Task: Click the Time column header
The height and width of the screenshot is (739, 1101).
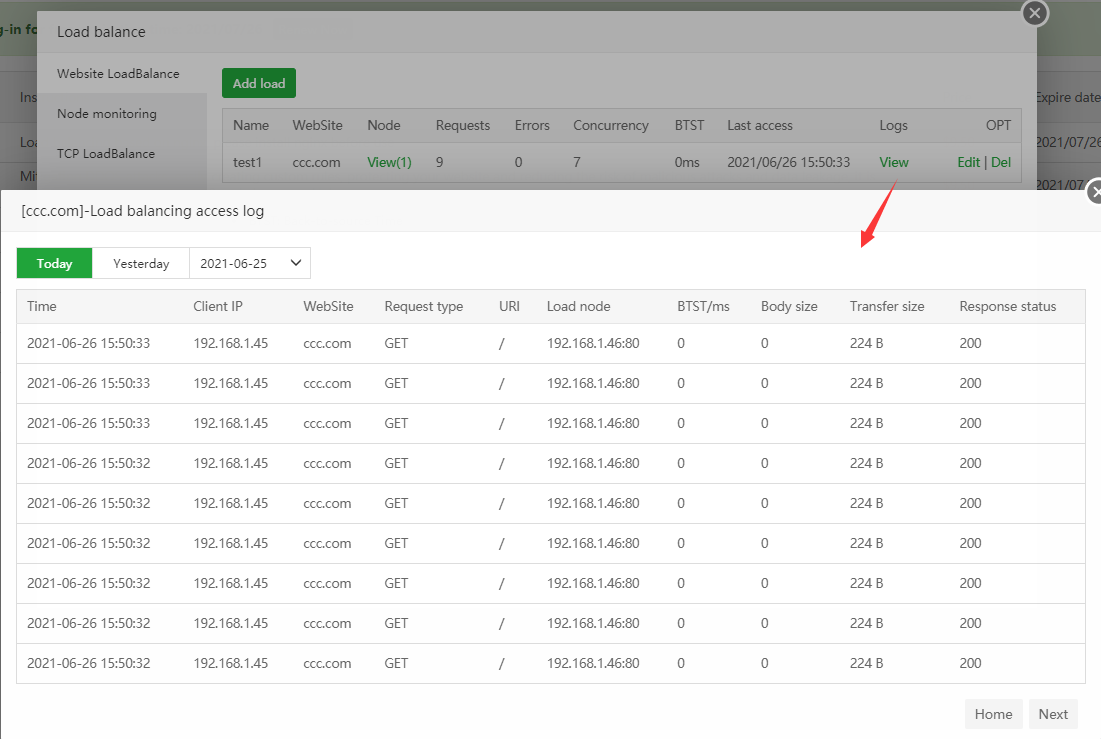Action: tap(42, 307)
